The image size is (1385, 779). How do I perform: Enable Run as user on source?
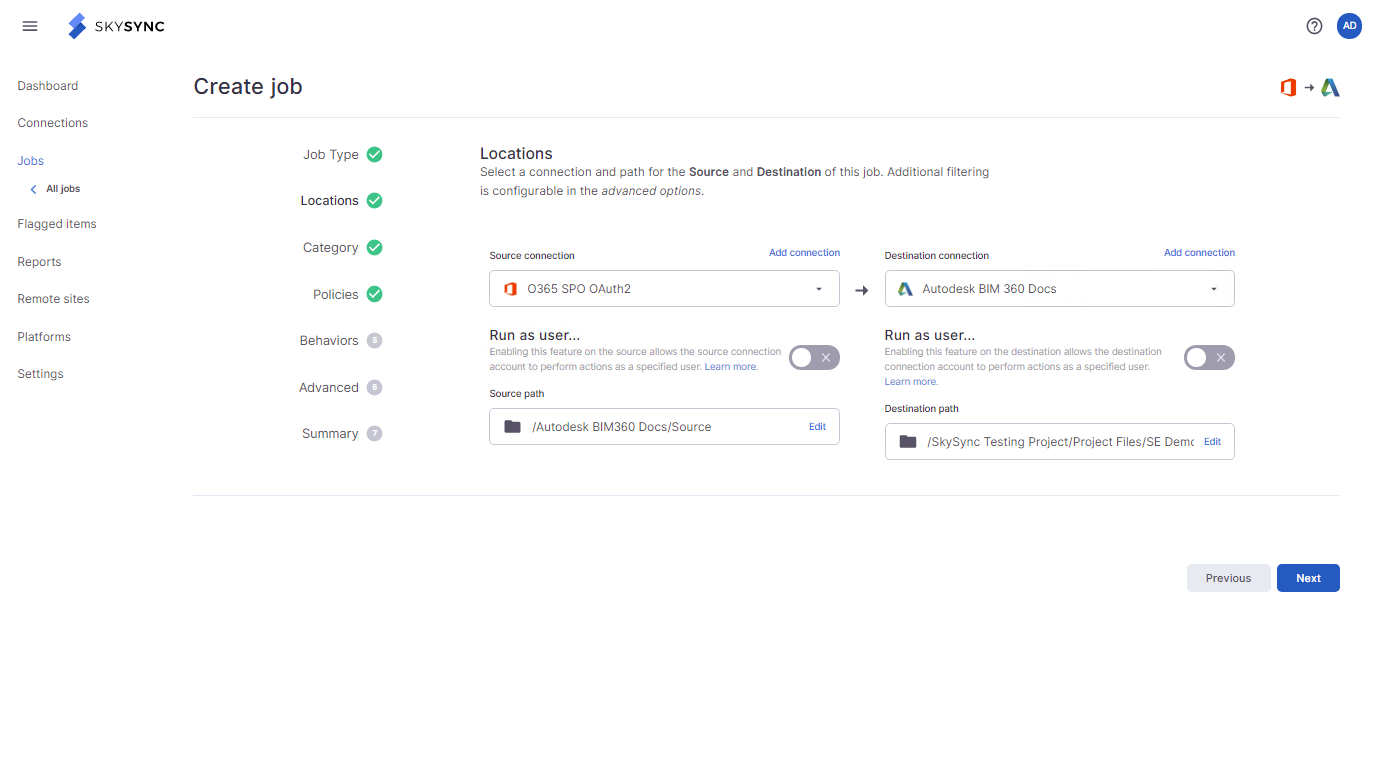814,357
